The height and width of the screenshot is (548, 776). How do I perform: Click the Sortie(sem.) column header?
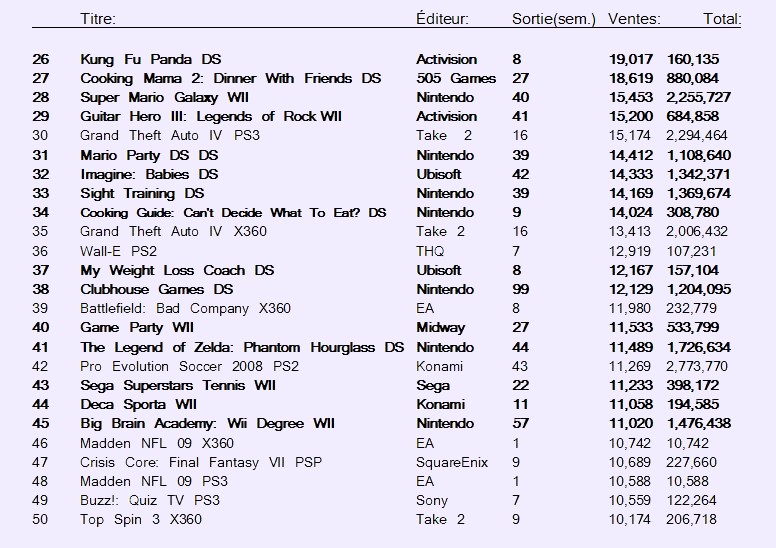554,19
